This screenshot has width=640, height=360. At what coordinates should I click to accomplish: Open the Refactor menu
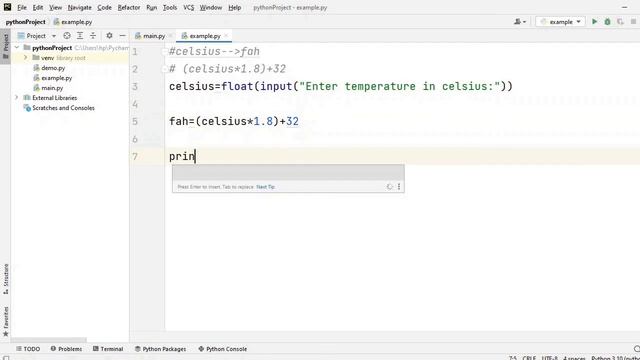click(x=129, y=7)
